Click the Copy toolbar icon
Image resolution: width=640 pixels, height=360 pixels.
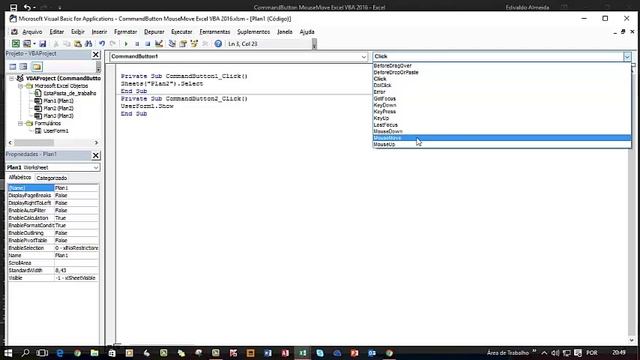point(67,44)
